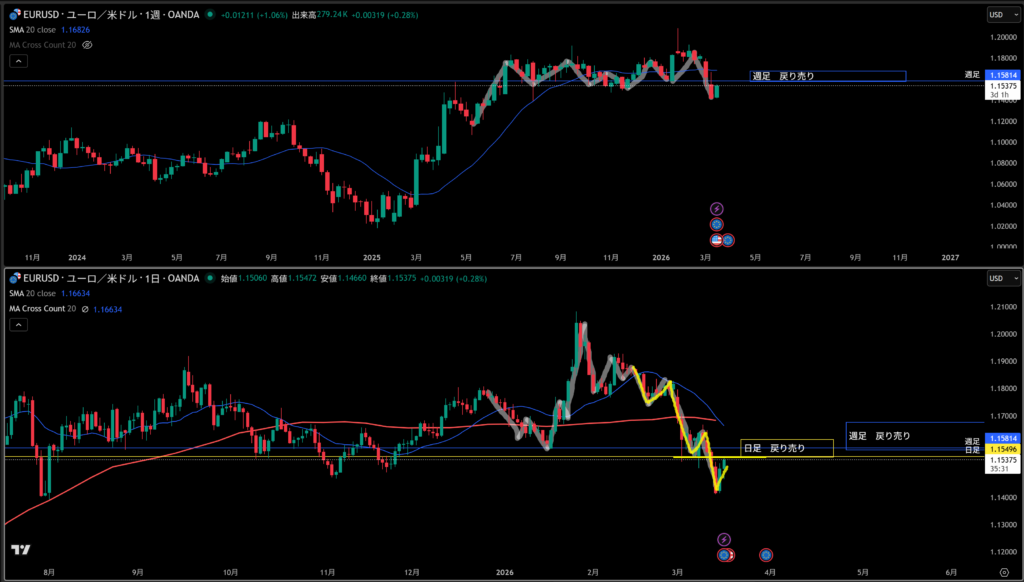The height and width of the screenshot is (582, 1024).
Task: Click the EURUSD 1週 OANDA symbol title
Action: point(110,15)
